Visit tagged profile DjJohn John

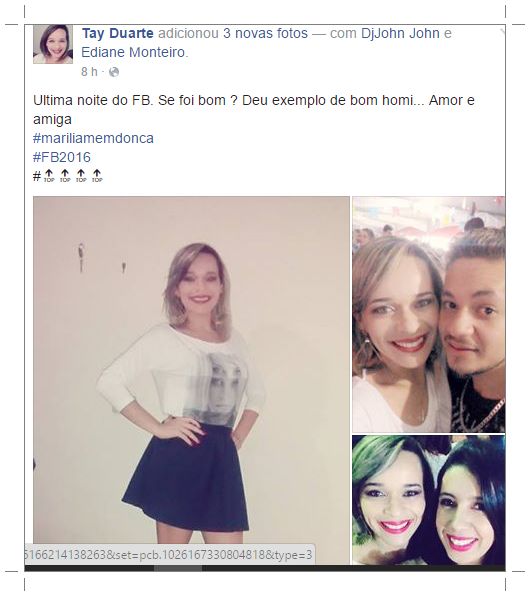coord(400,33)
